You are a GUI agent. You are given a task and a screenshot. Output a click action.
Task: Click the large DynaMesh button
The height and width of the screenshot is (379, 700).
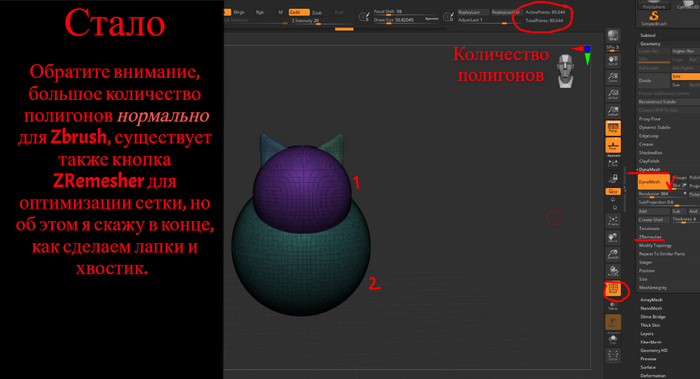(x=654, y=182)
